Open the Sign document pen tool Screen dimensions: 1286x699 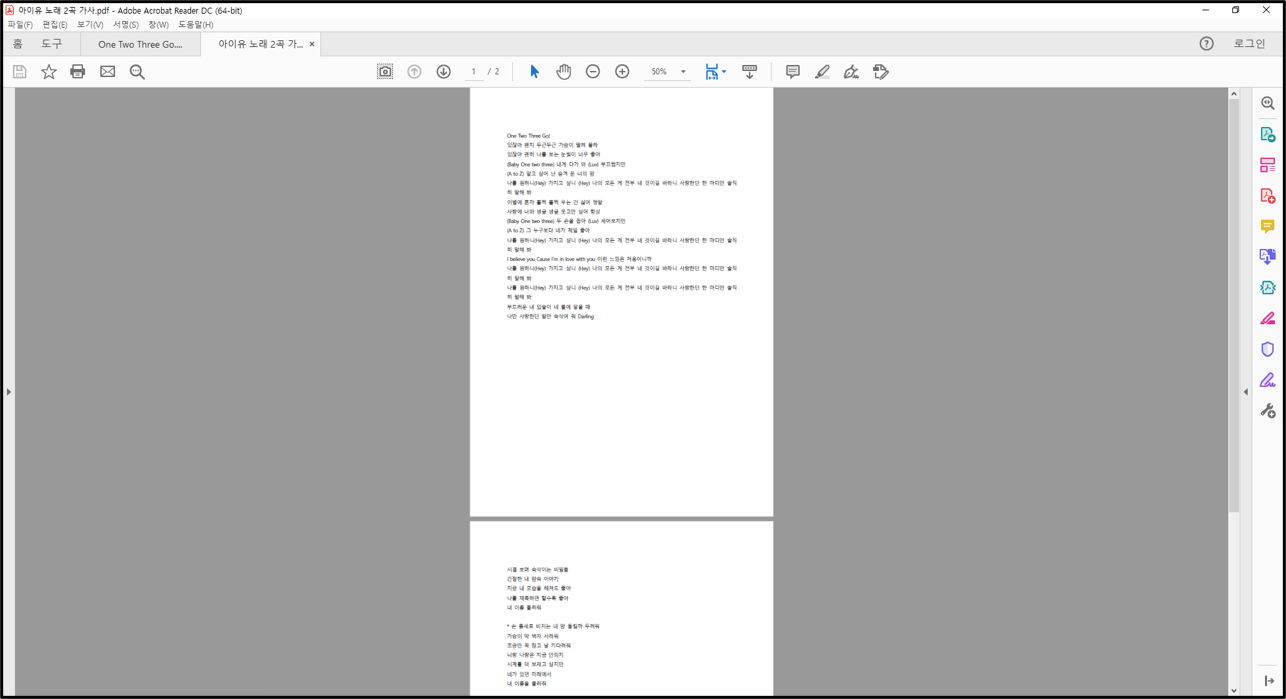(851, 72)
